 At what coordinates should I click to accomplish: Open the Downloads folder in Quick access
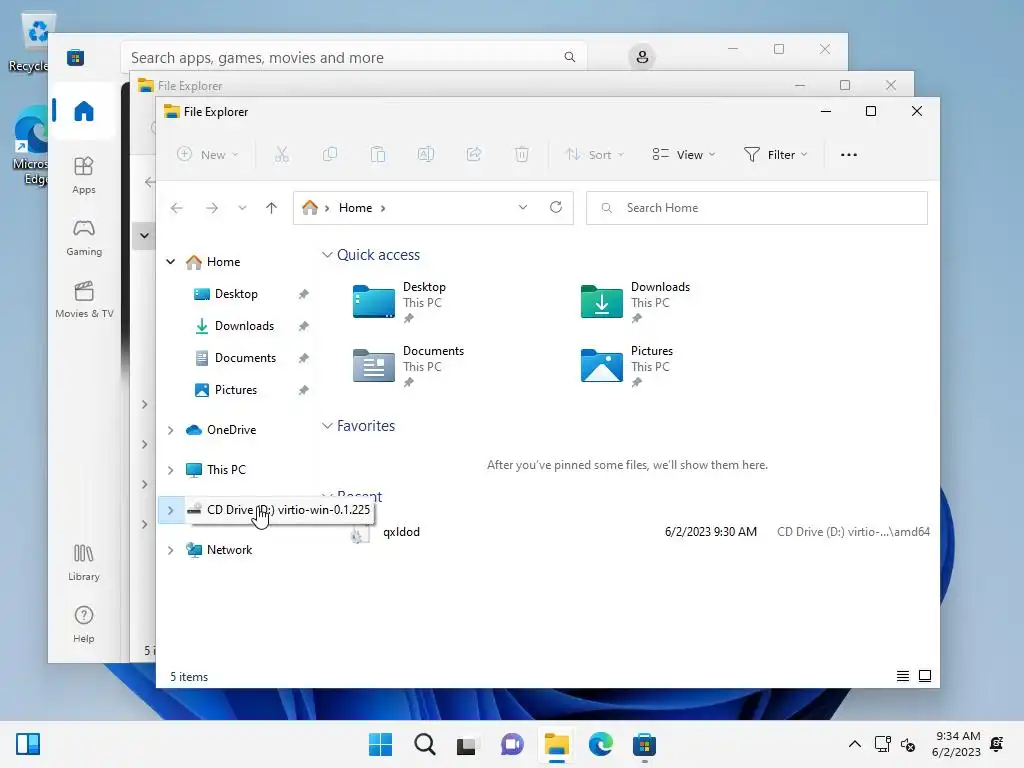tap(635, 302)
